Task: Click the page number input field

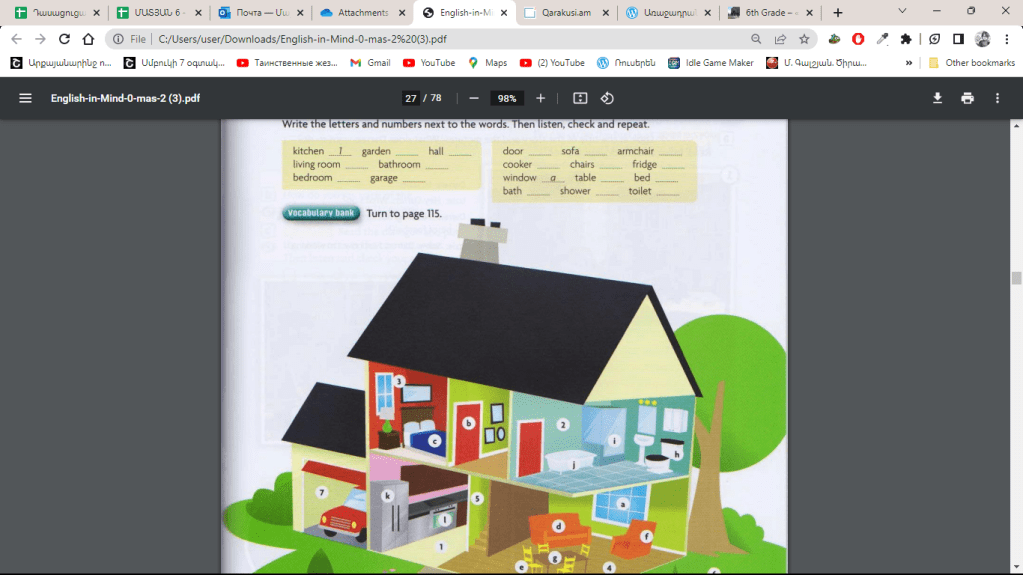Action: (x=411, y=98)
